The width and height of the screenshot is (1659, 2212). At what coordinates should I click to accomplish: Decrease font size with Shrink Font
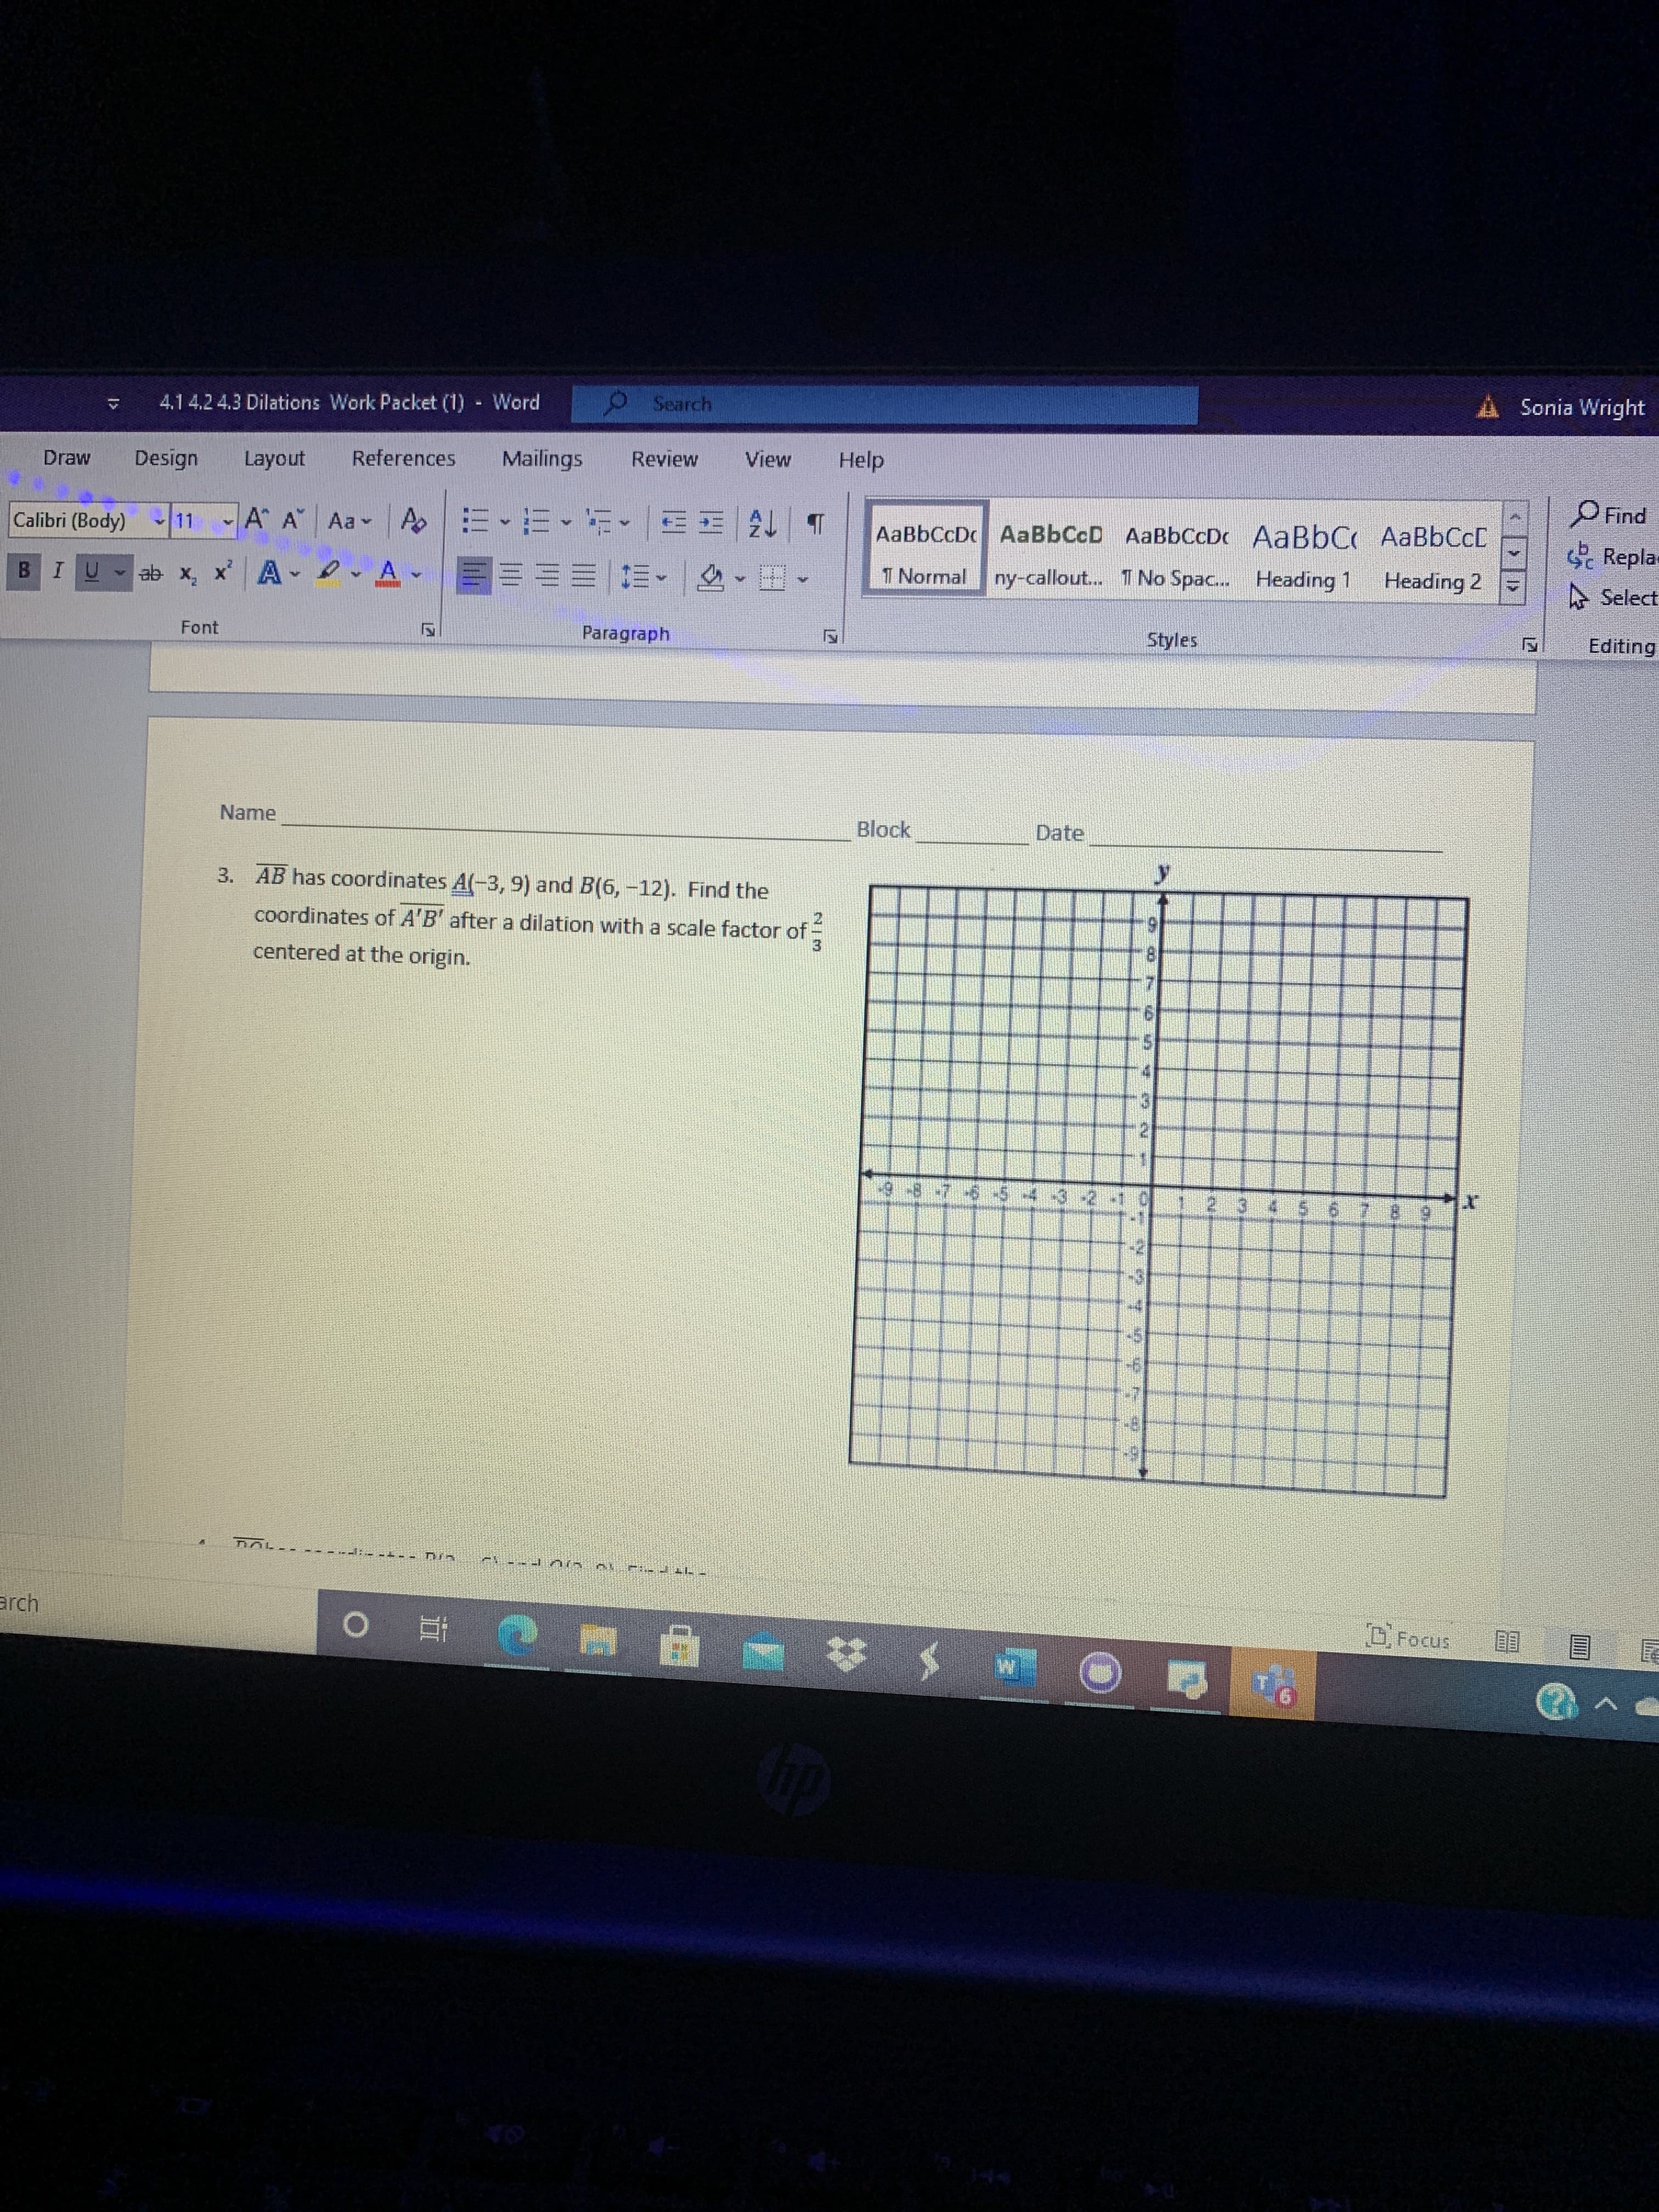292,520
